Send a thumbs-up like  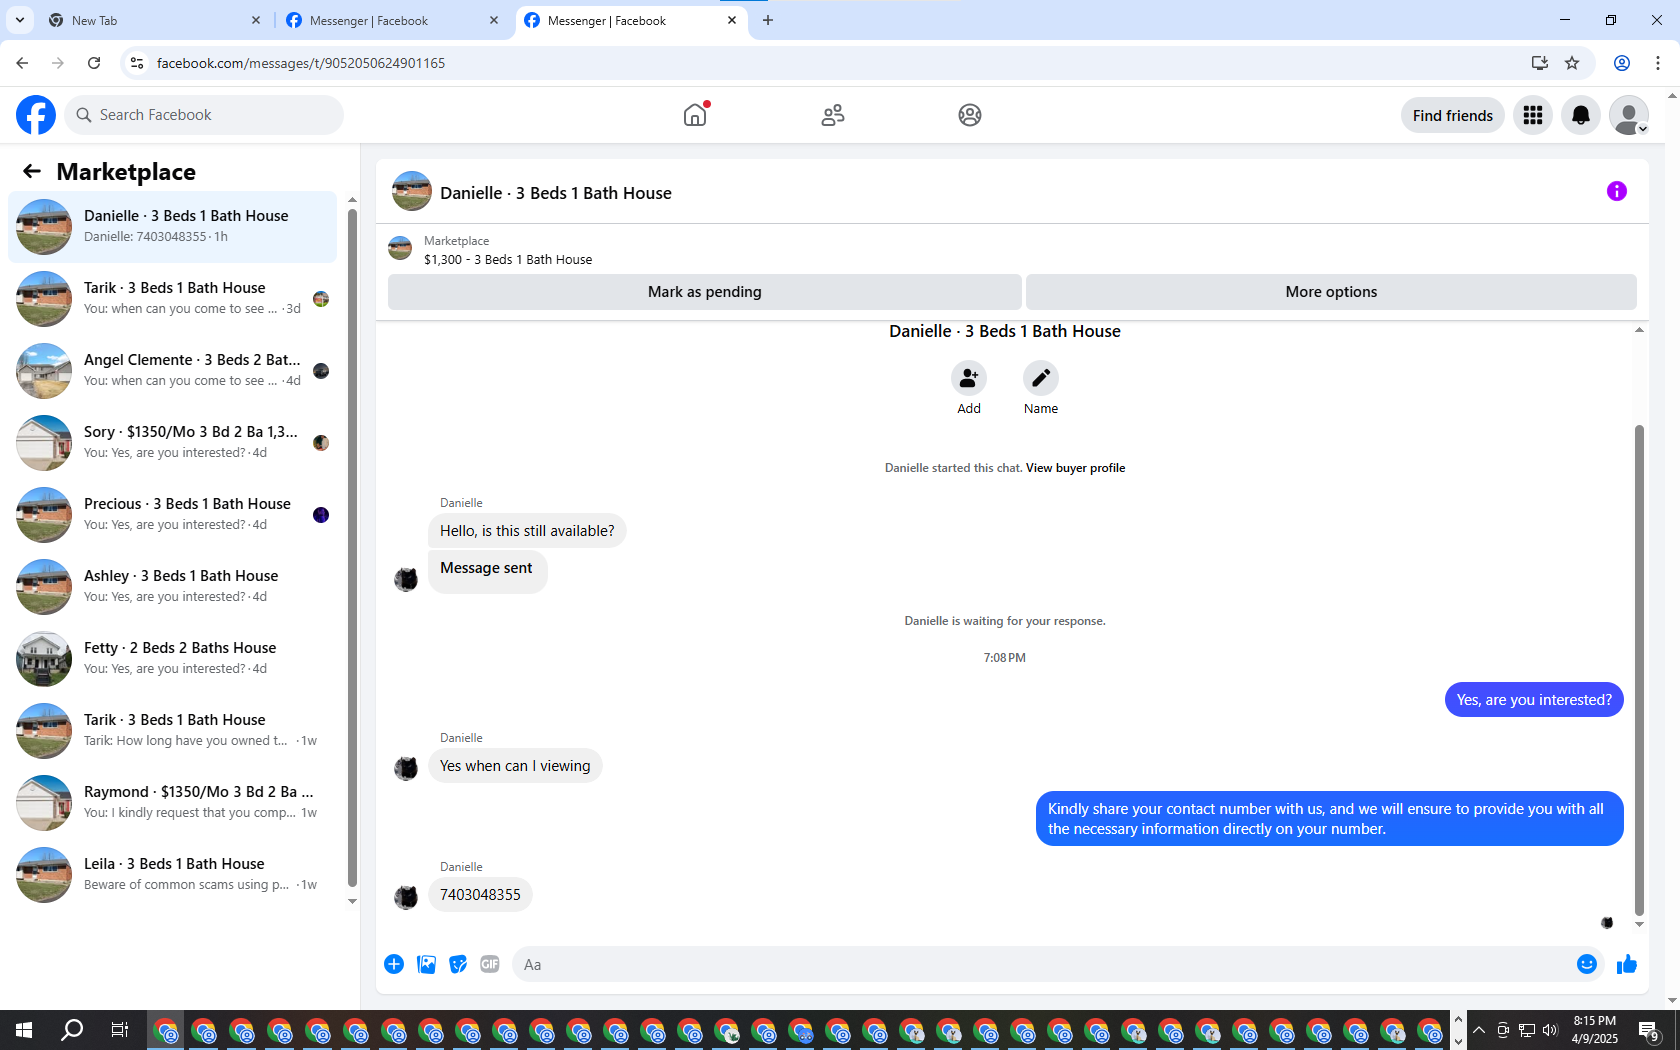tap(1627, 964)
